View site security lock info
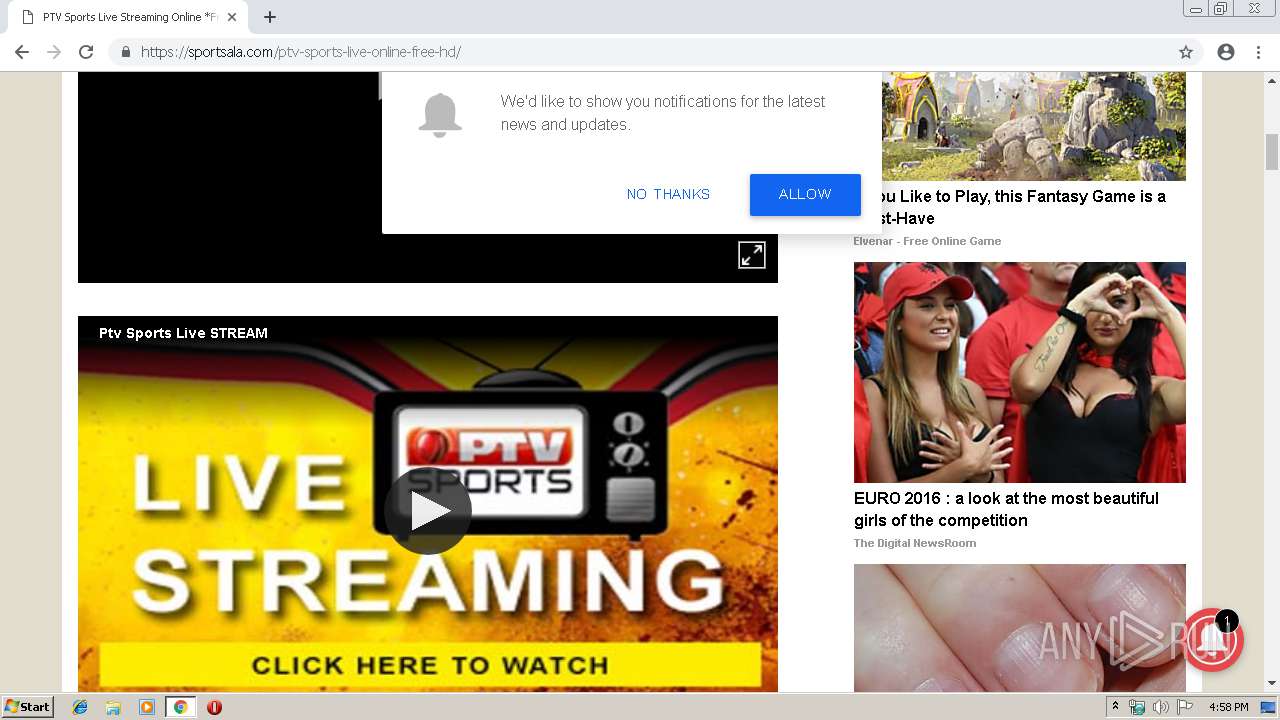The width and height of the screenshot is (1280, 720). [126, 52]
